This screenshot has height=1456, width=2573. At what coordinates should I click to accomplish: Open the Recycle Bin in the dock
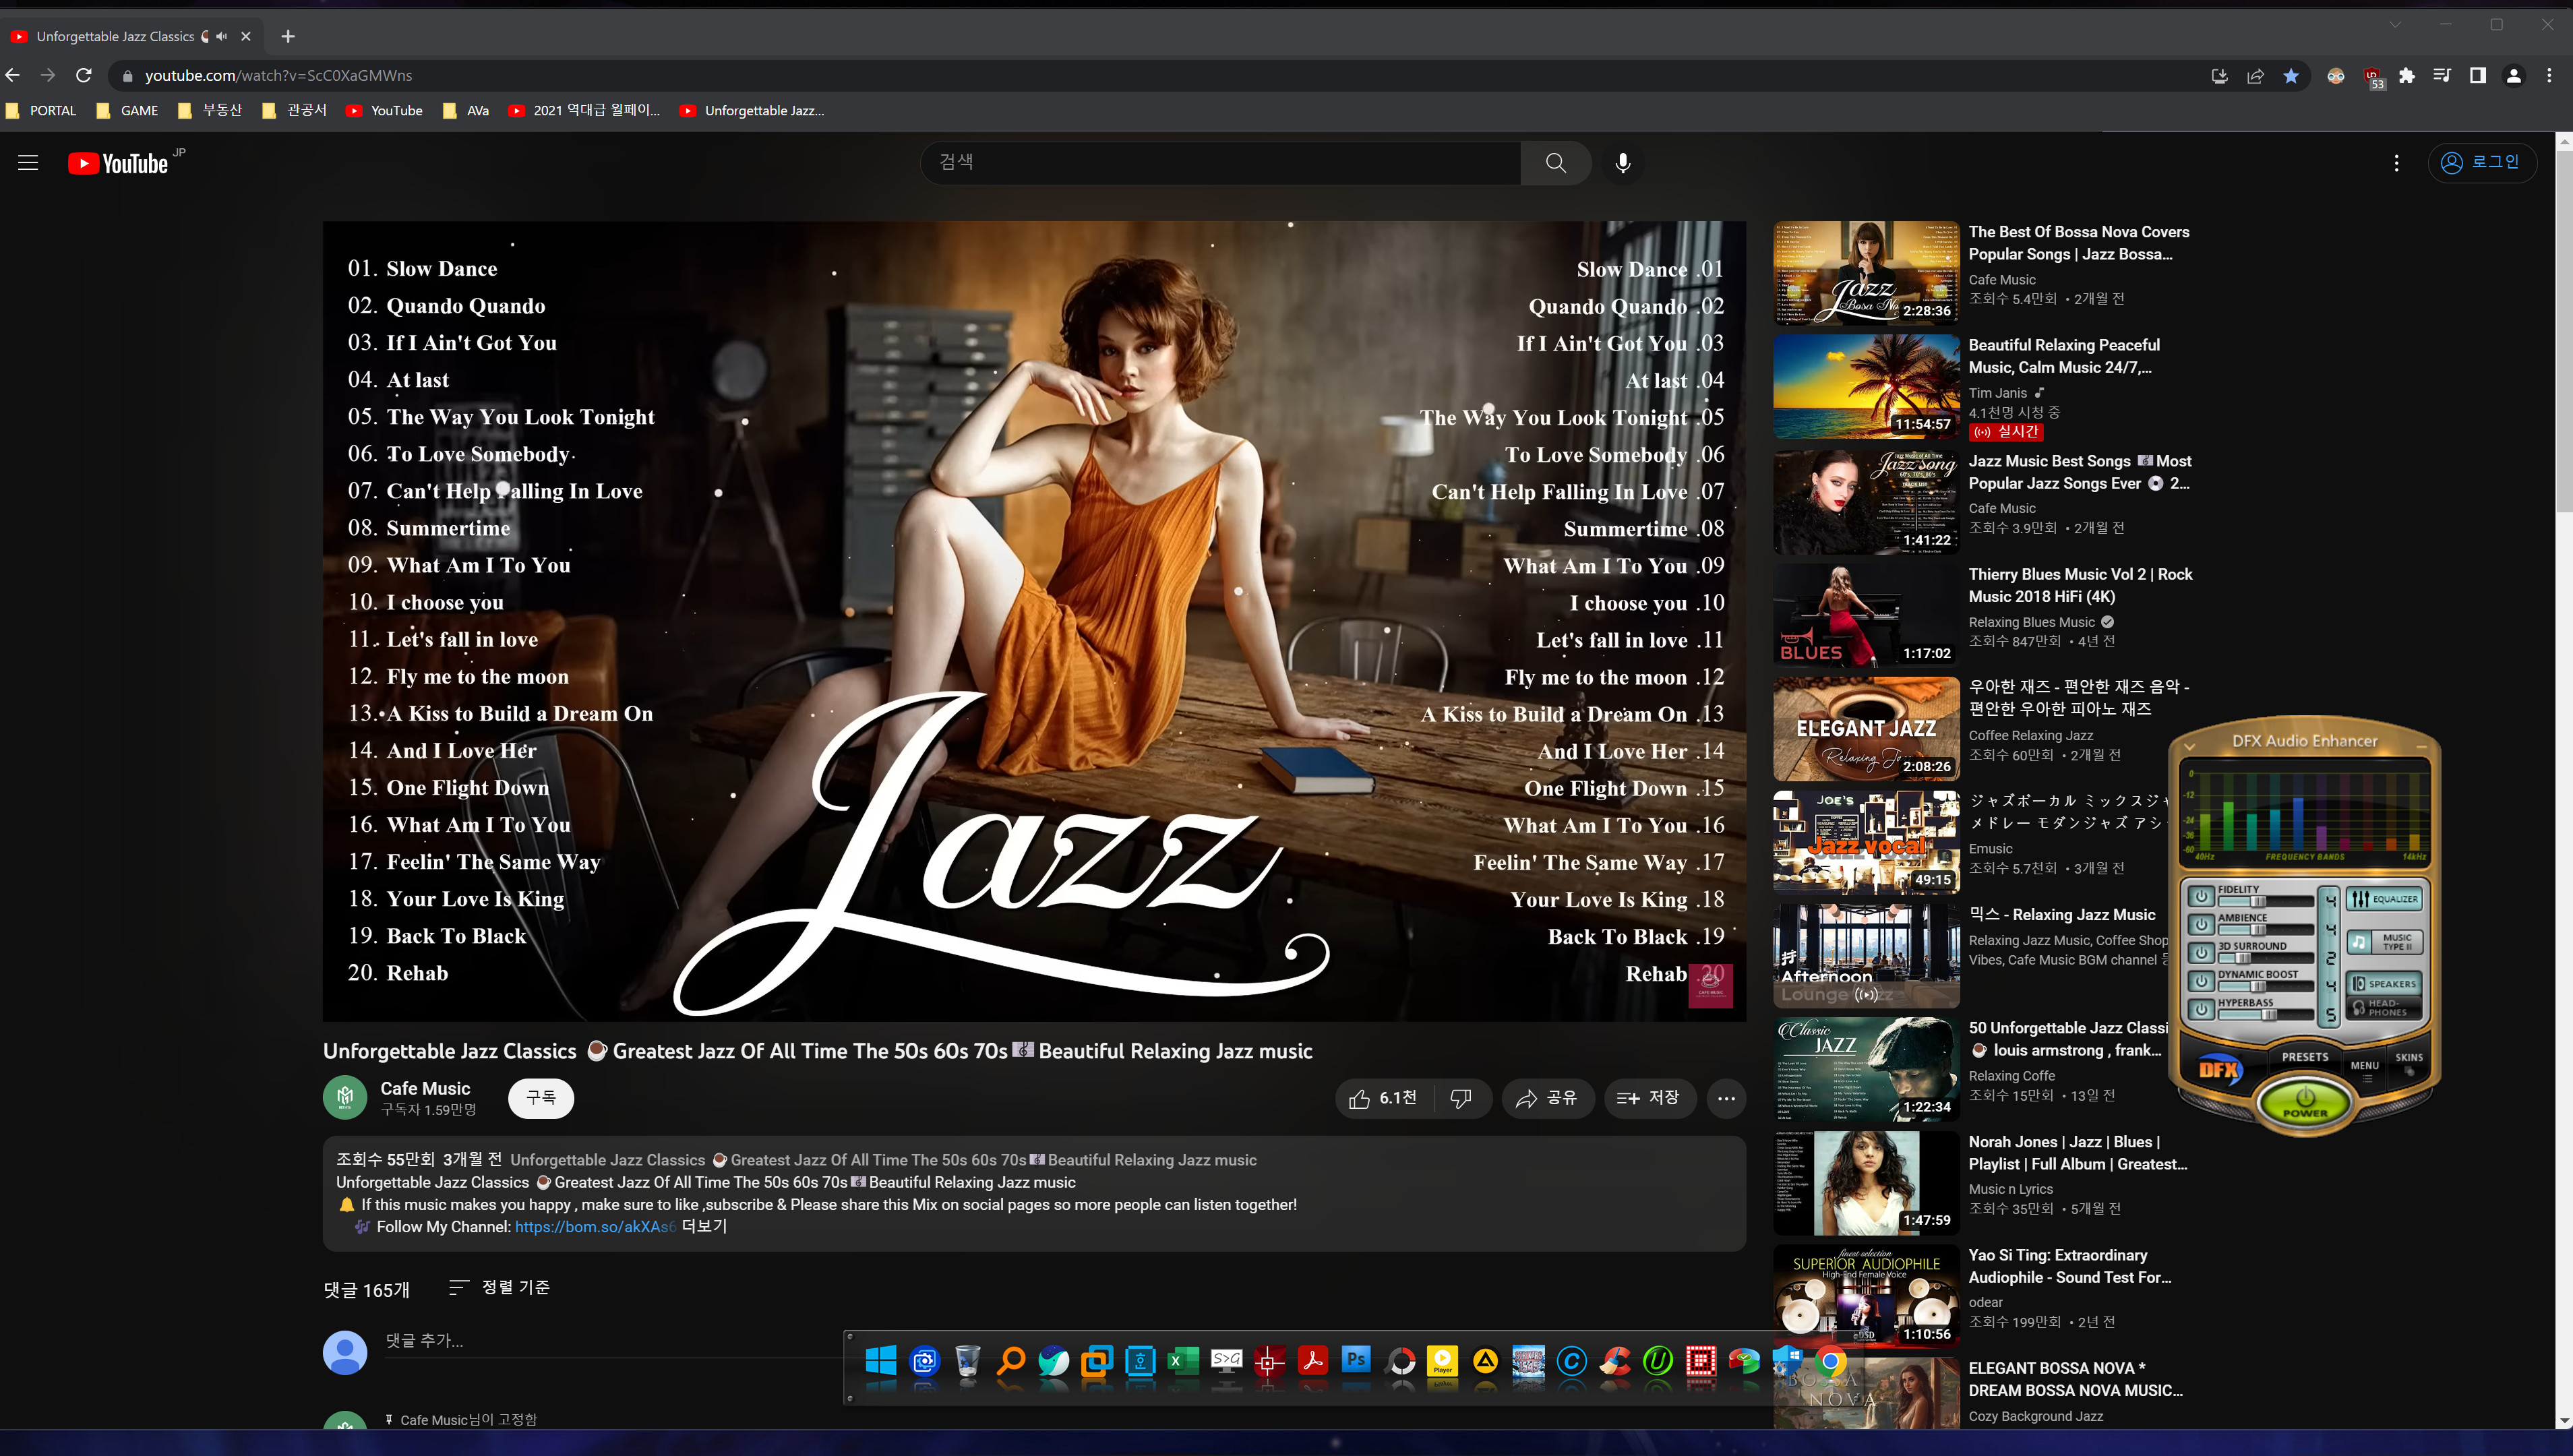point(967,1361)
